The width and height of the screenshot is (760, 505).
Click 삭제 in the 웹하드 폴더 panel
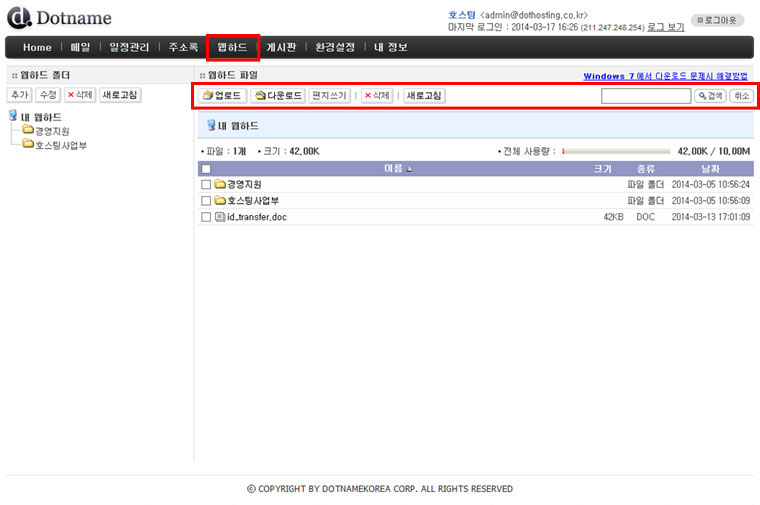(79, 95)
